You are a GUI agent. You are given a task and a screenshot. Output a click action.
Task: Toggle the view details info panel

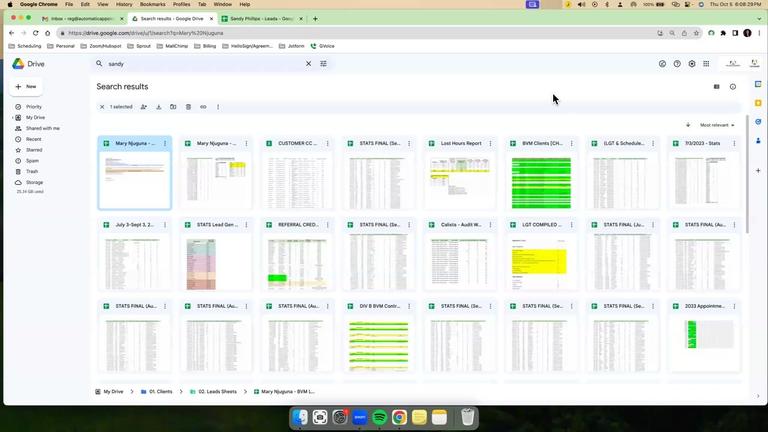coord(733,87)
